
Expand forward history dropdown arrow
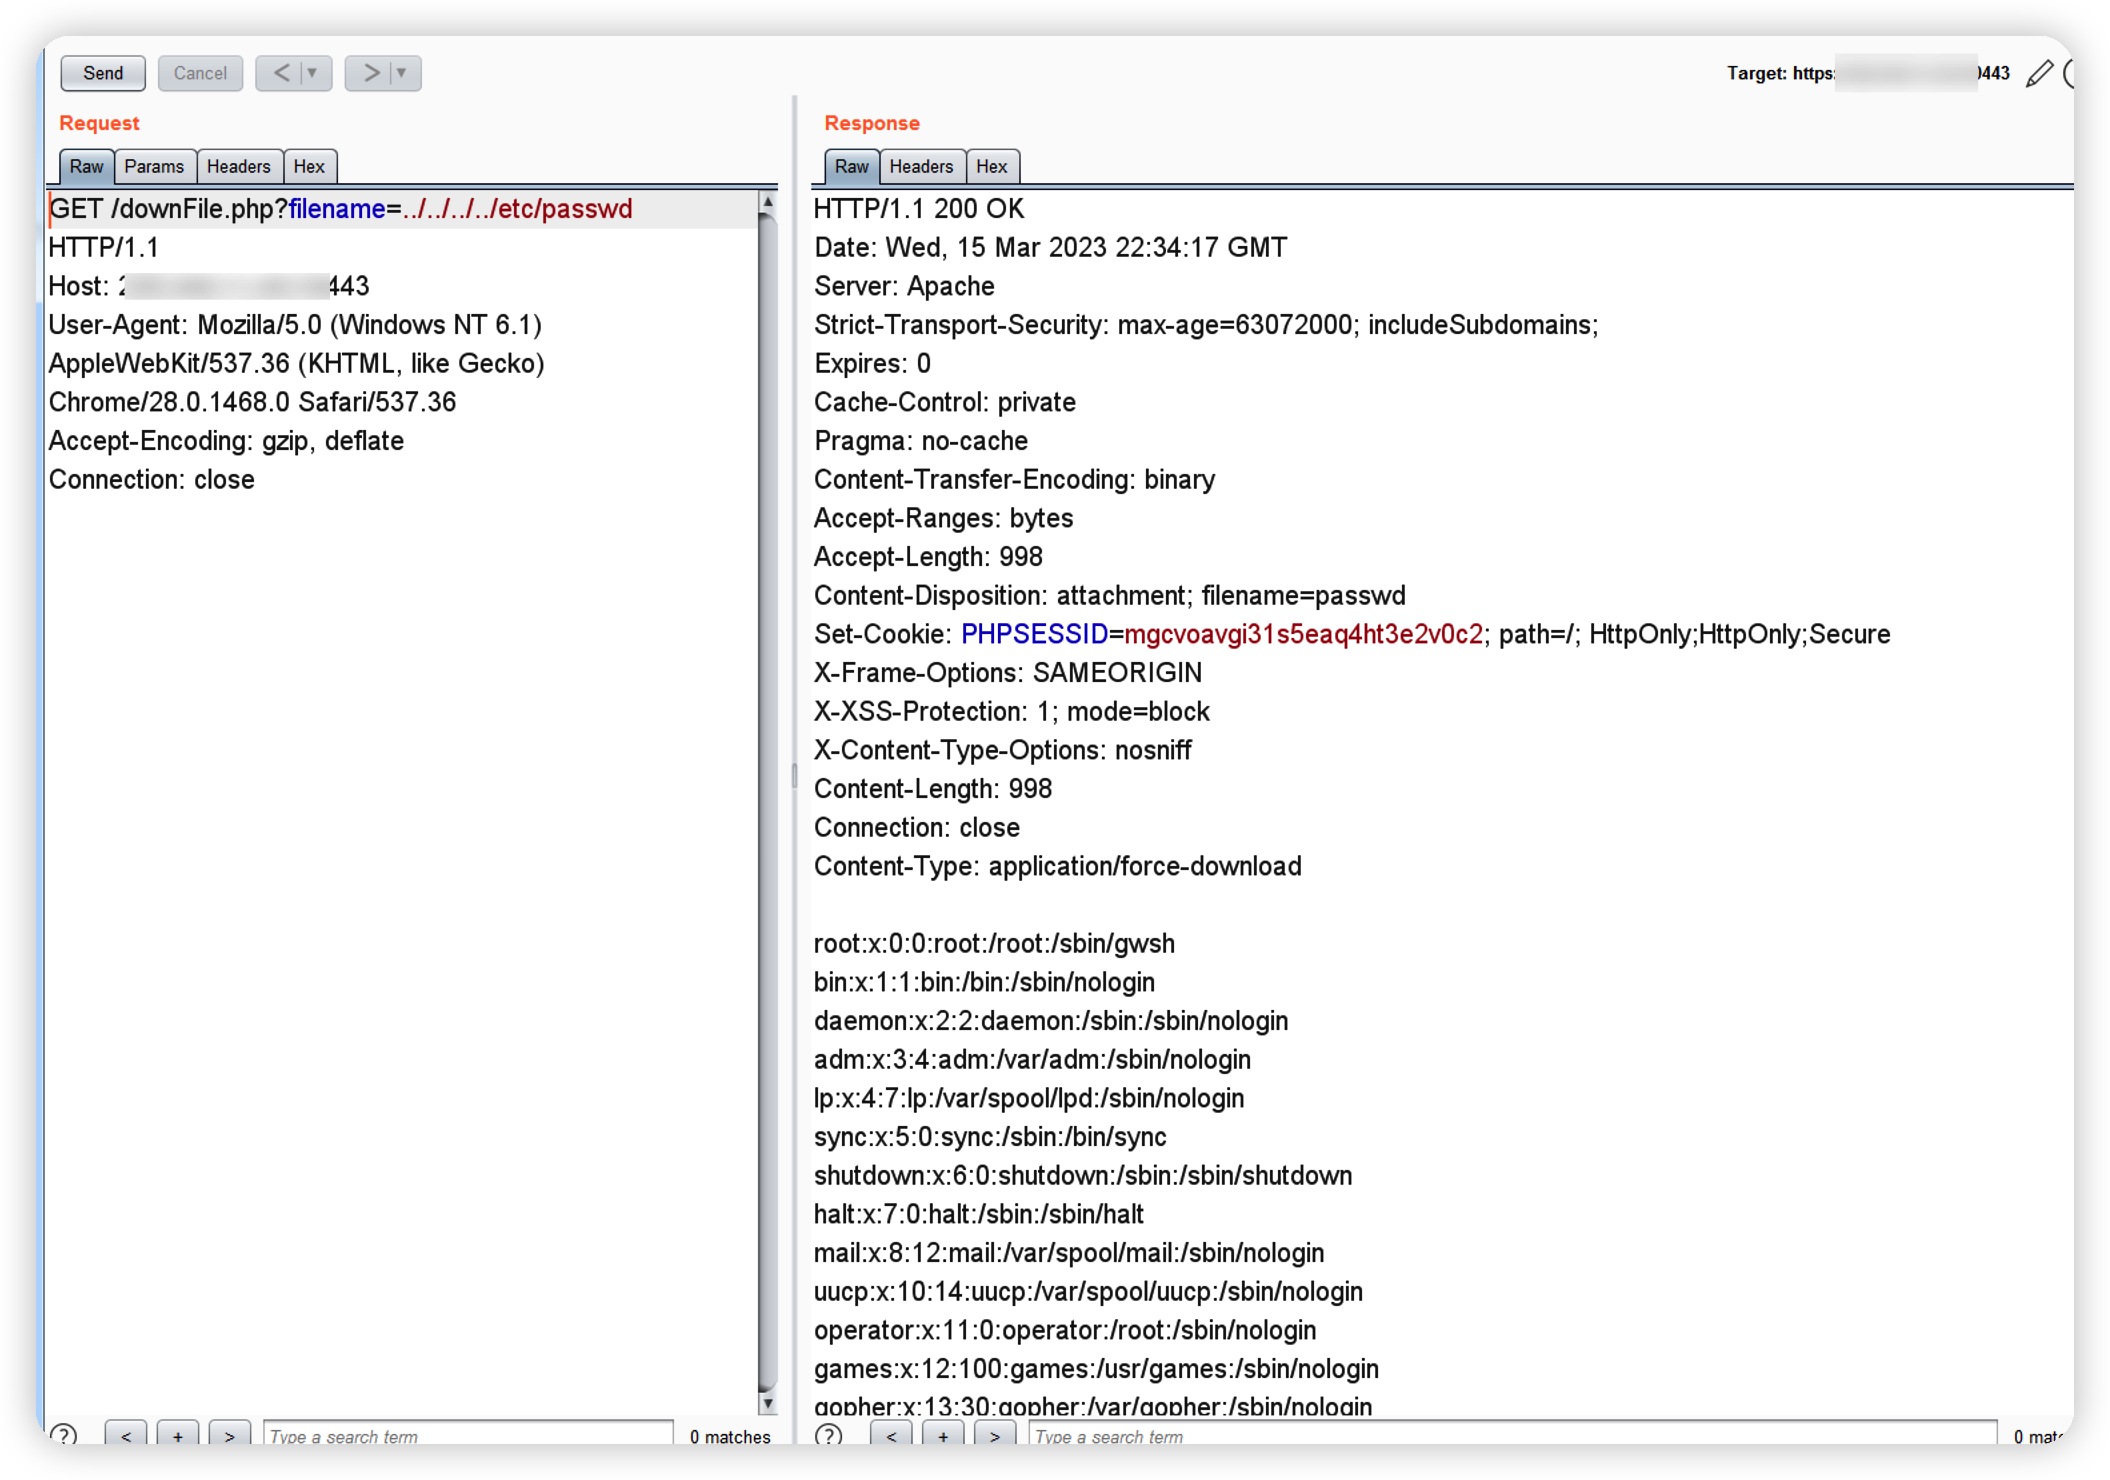click(402, 73)
